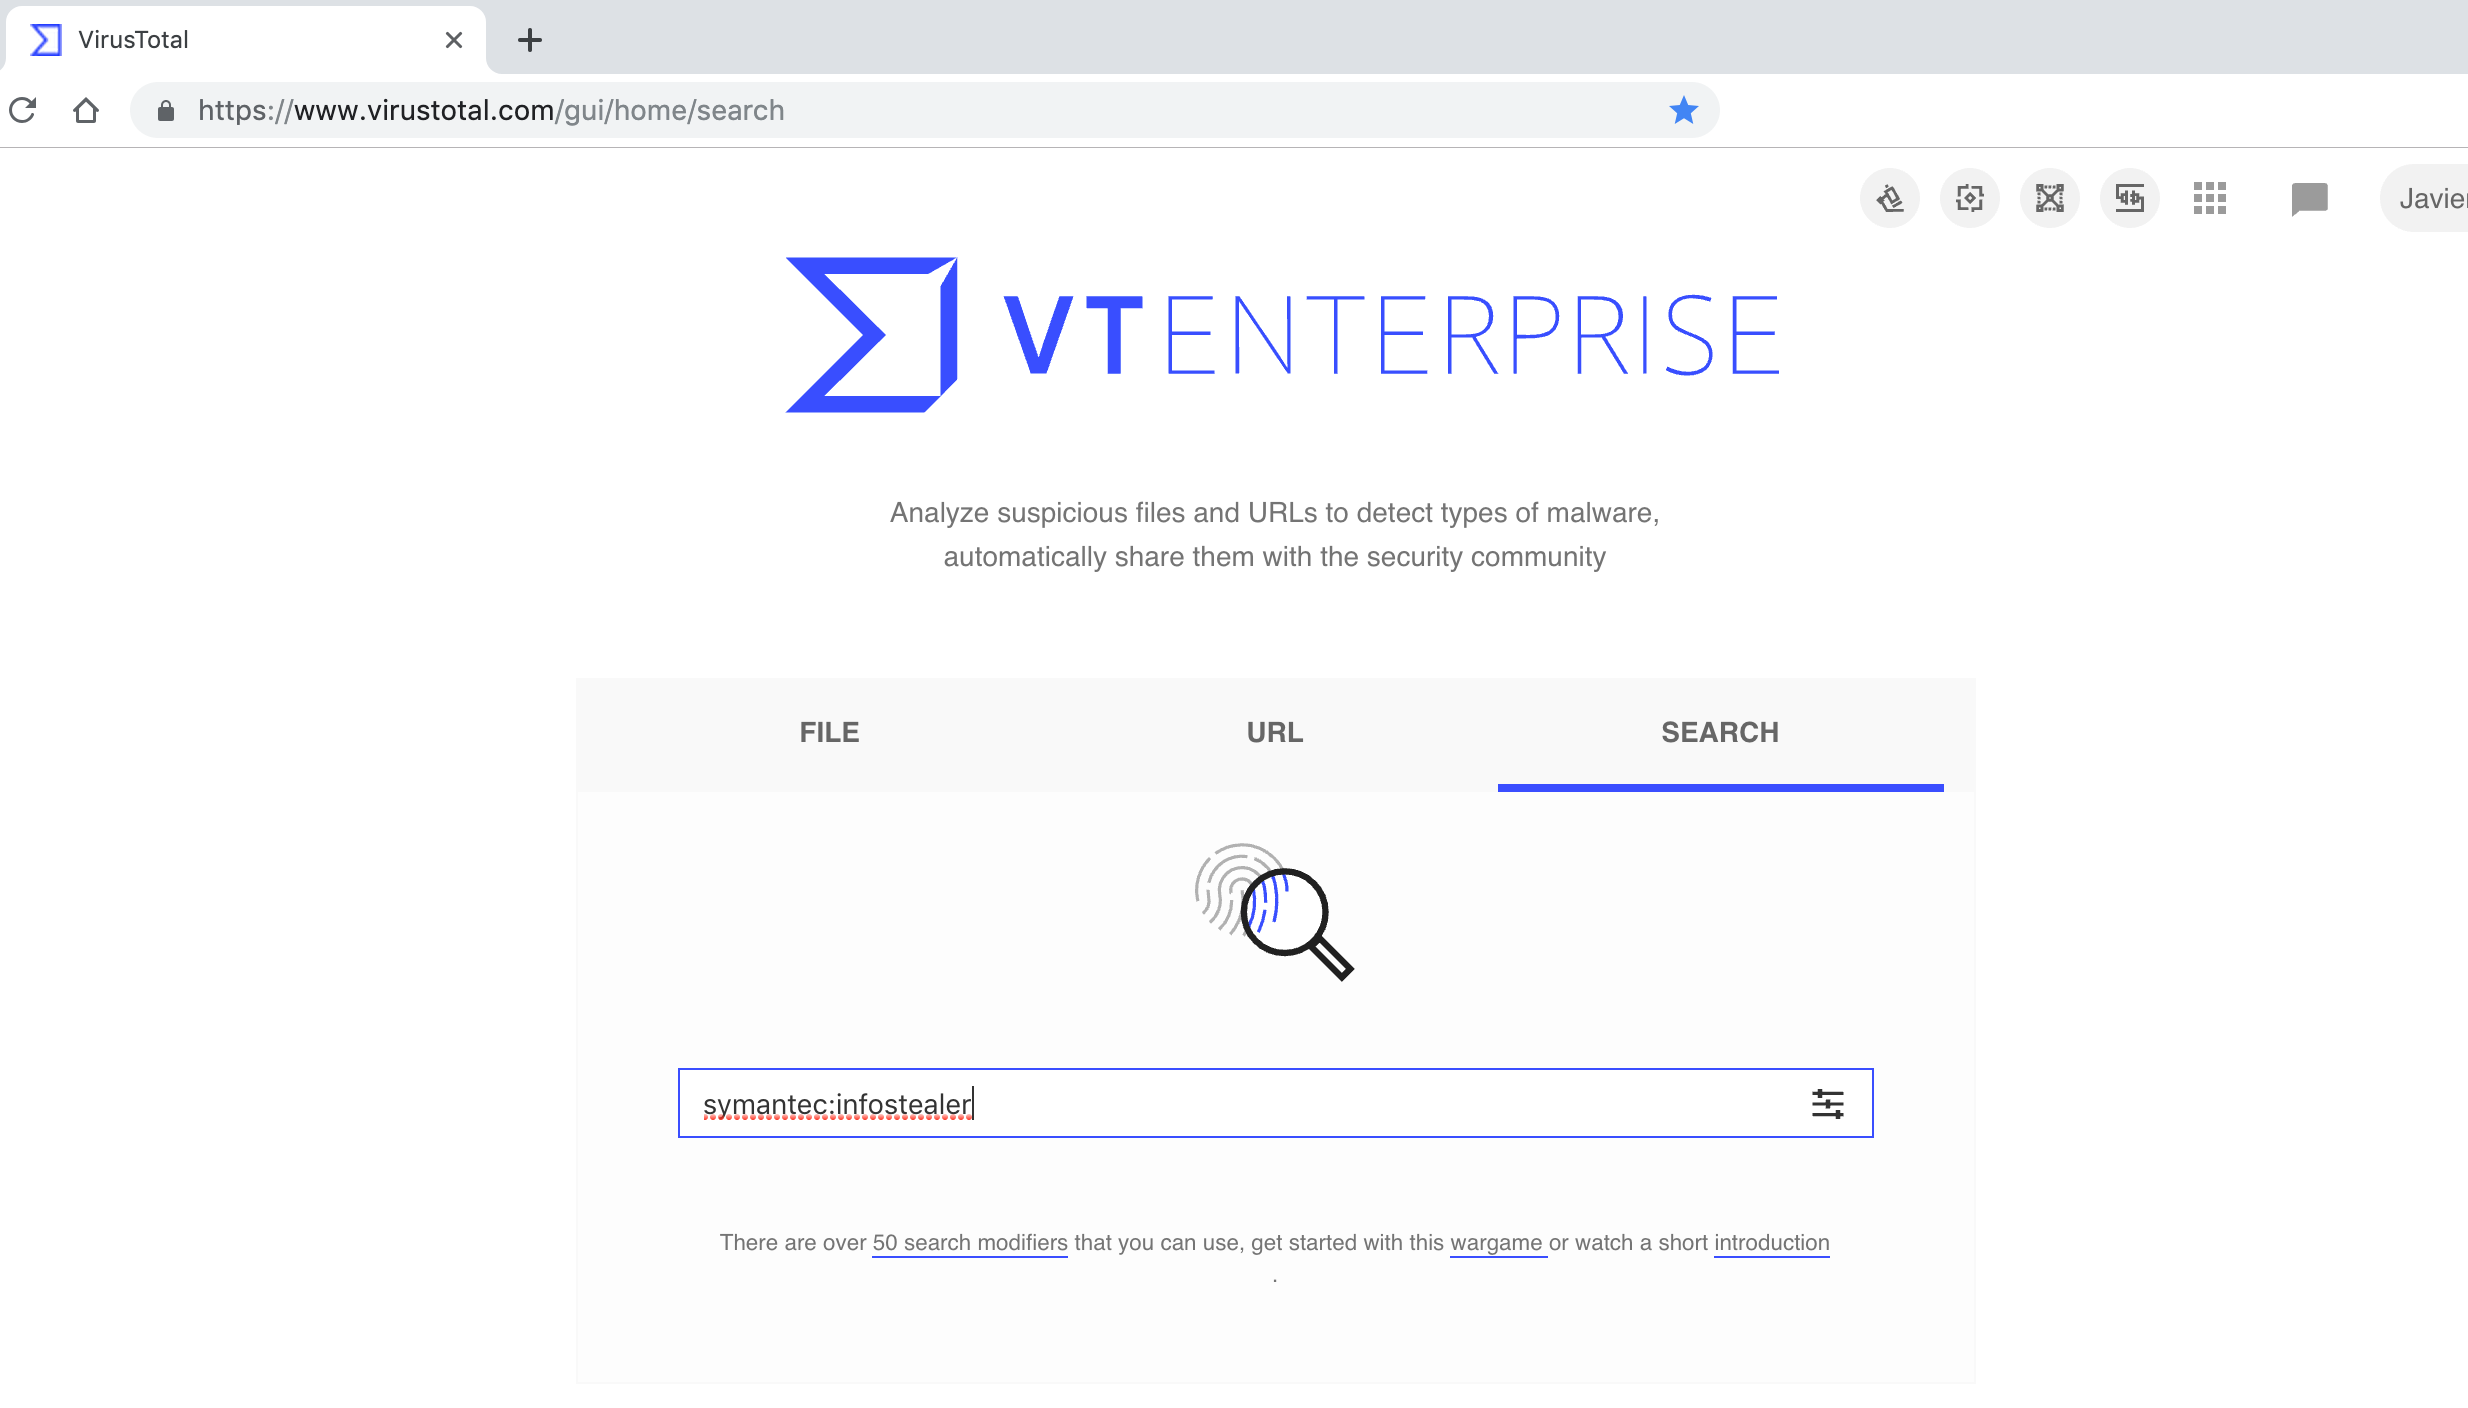Open the 50 search modifiers link
Viewport: 2468px width, 1408px height.
[x=970, y=1242]
